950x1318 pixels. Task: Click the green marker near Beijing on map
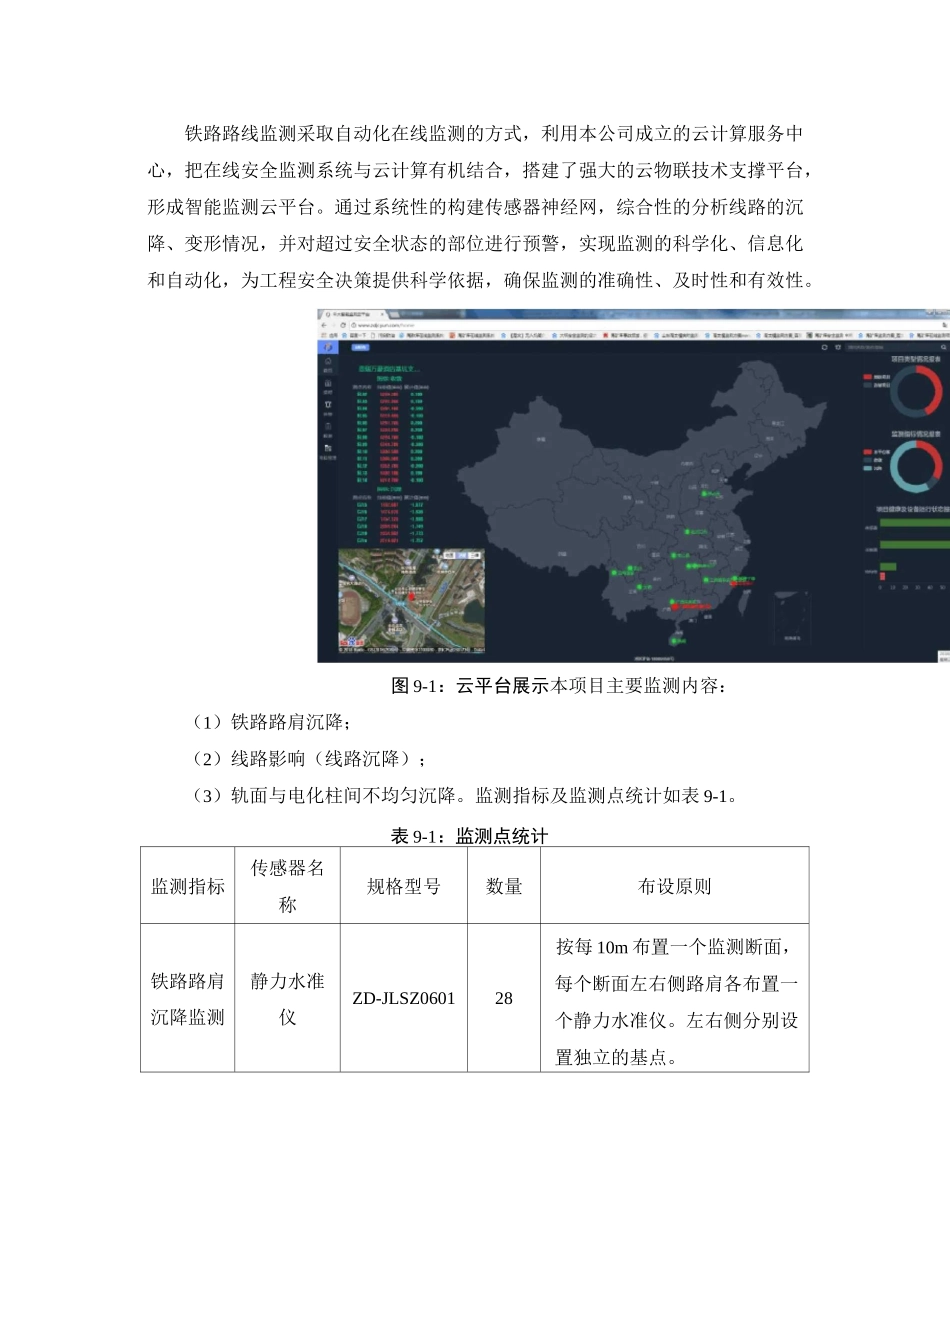pos(704,494)
